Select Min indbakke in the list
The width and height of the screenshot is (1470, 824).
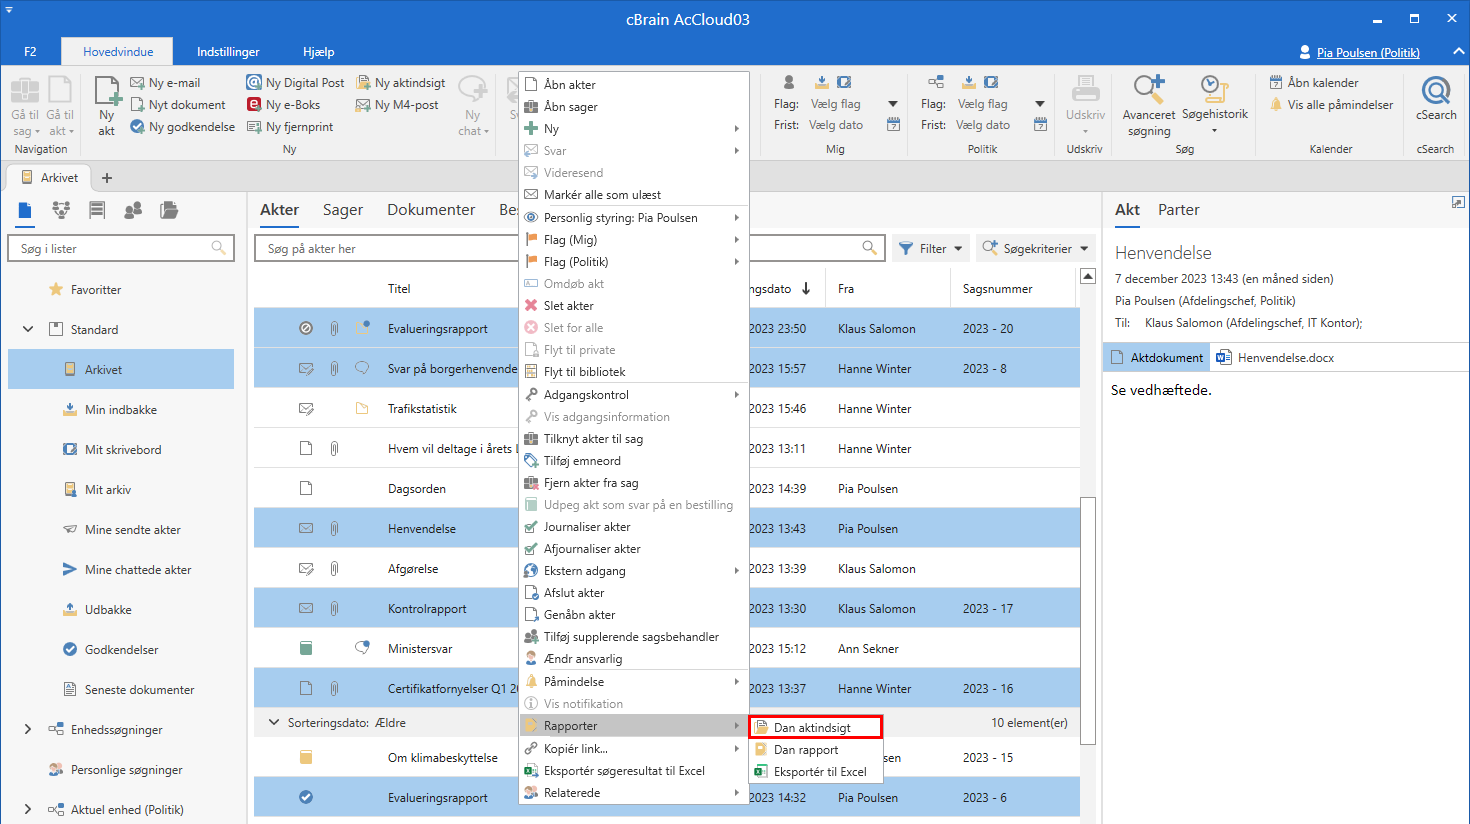coord(121,410)
